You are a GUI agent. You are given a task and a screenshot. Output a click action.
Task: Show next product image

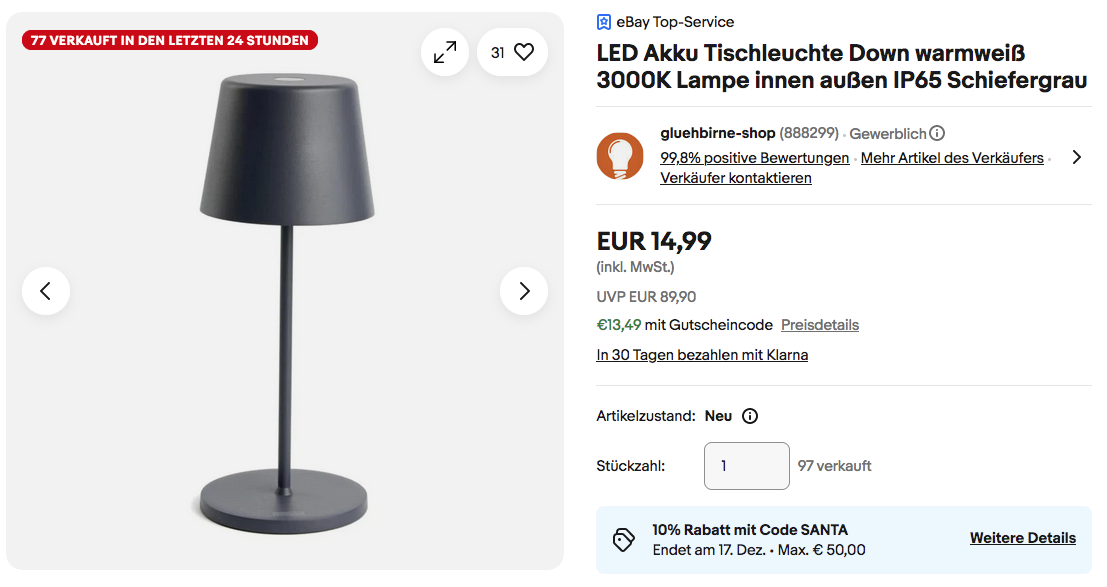point(524,291)
